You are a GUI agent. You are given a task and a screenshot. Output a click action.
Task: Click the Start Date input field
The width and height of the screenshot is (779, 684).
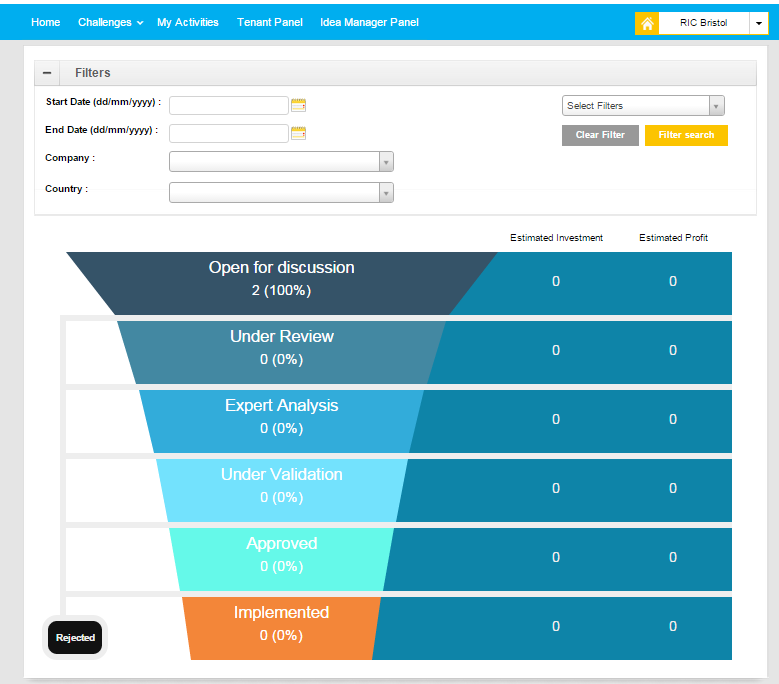229,105
